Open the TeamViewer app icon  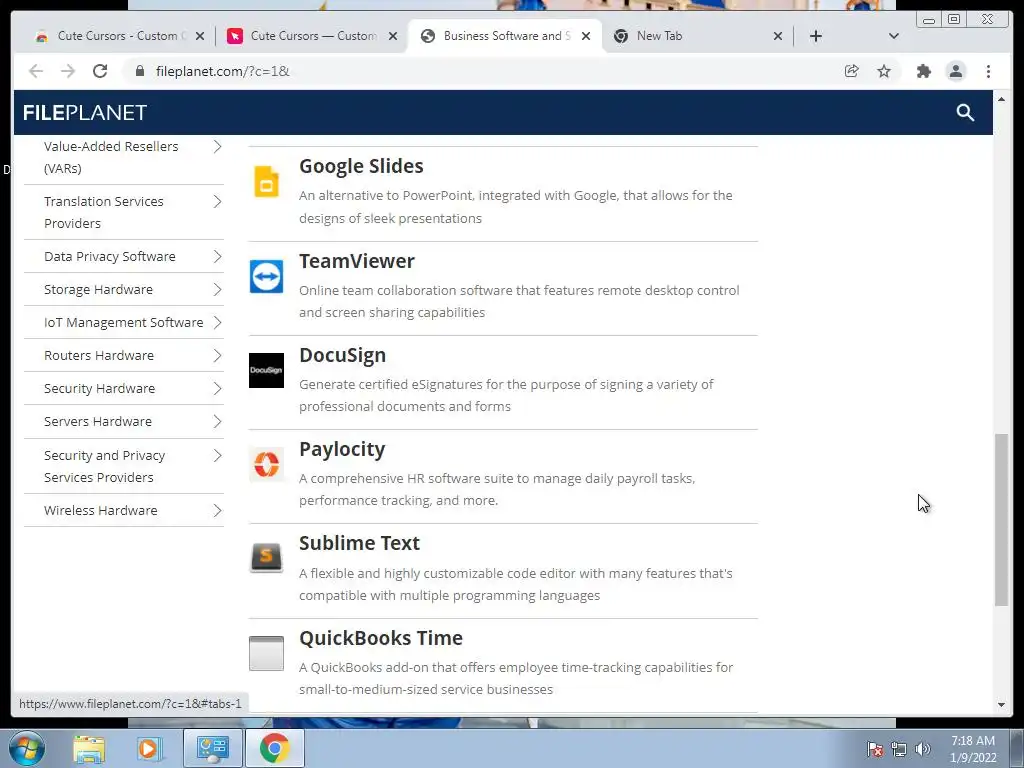pos(266,276)
